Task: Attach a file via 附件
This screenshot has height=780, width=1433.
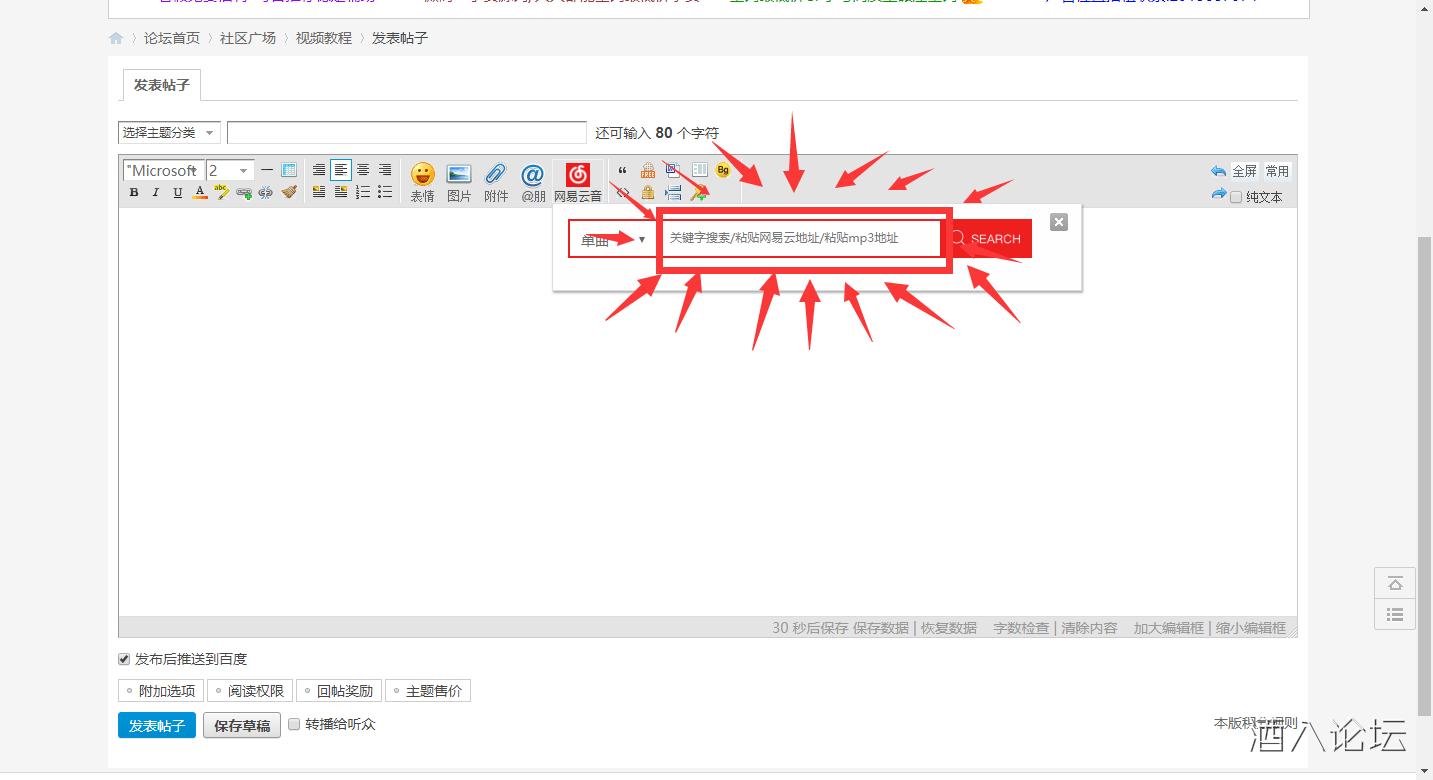Action: click(496, 183)
